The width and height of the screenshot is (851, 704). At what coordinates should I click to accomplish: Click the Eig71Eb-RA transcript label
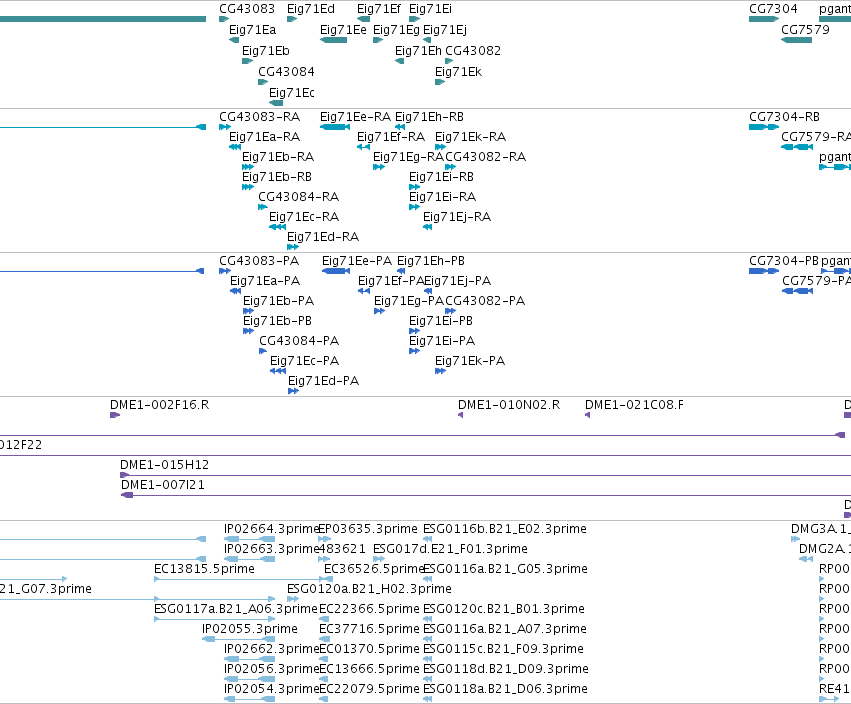pyautogui.click(x=278, y=157)
